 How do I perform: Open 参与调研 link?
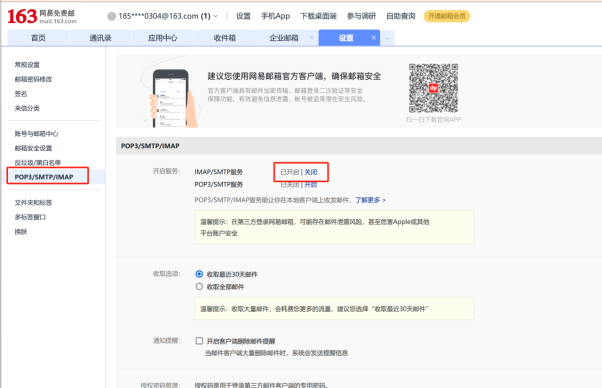[361, 16]
